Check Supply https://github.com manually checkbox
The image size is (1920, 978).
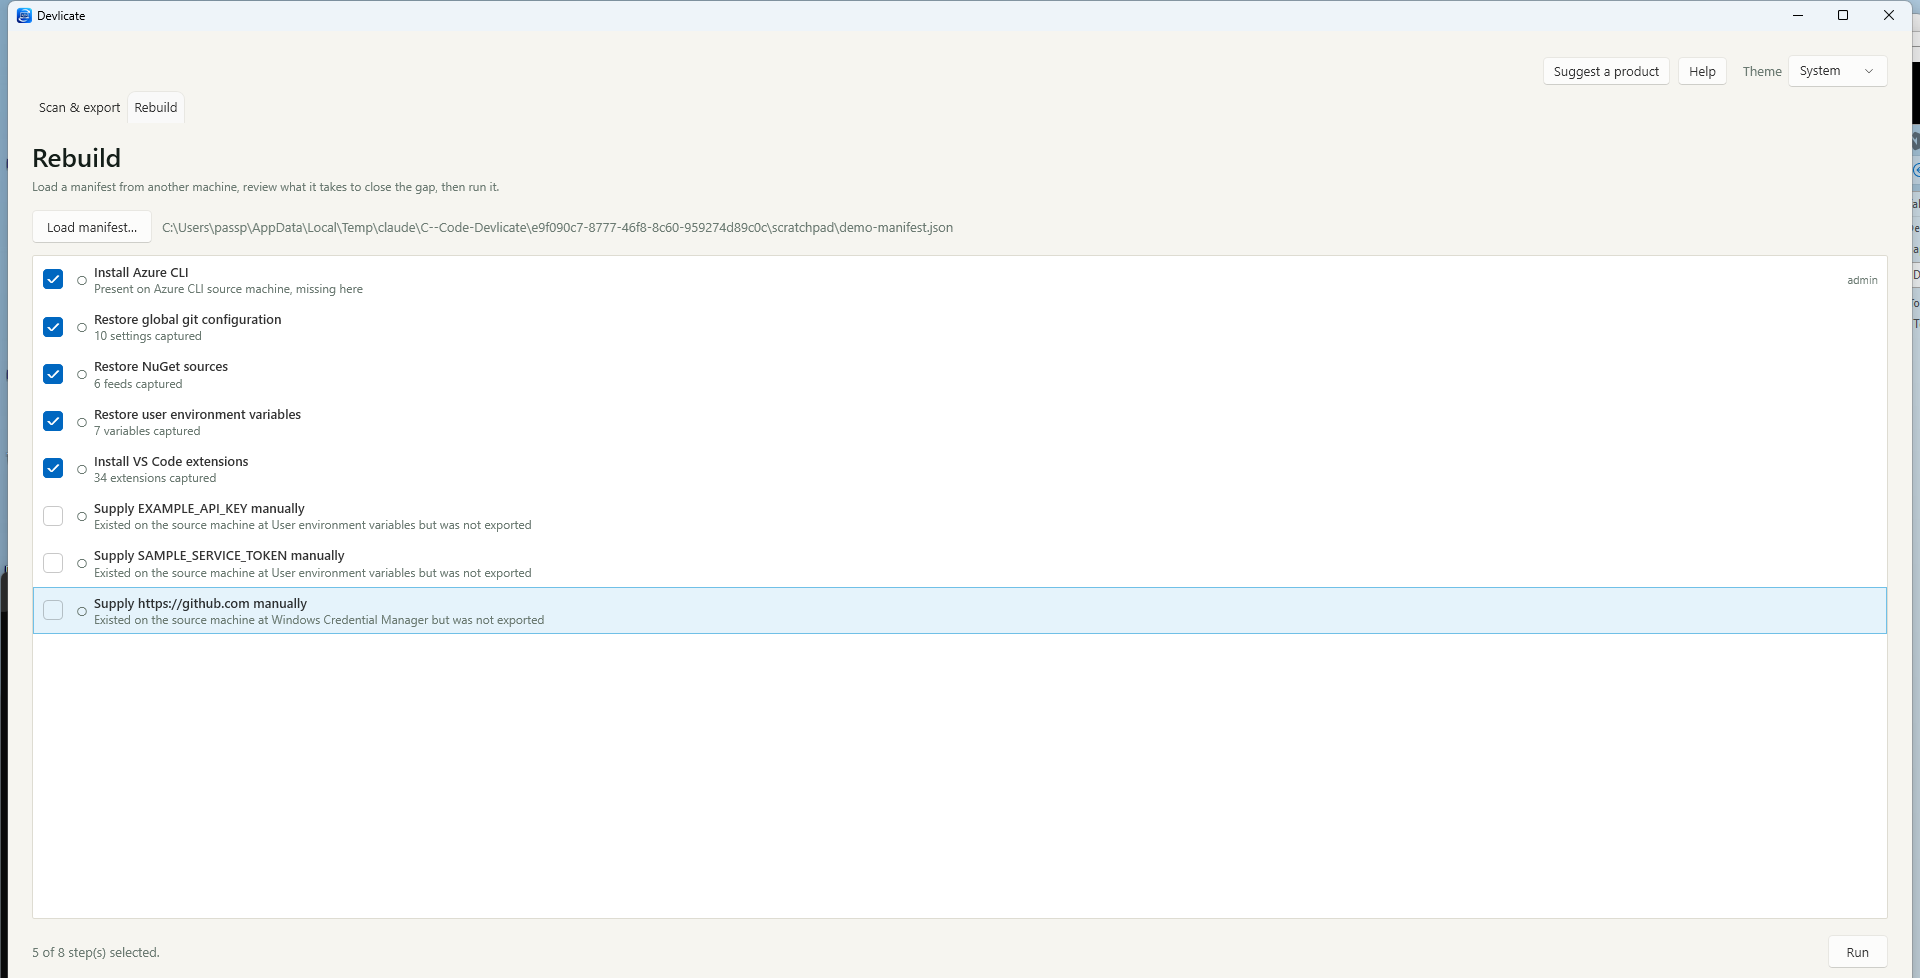[53, 610]
